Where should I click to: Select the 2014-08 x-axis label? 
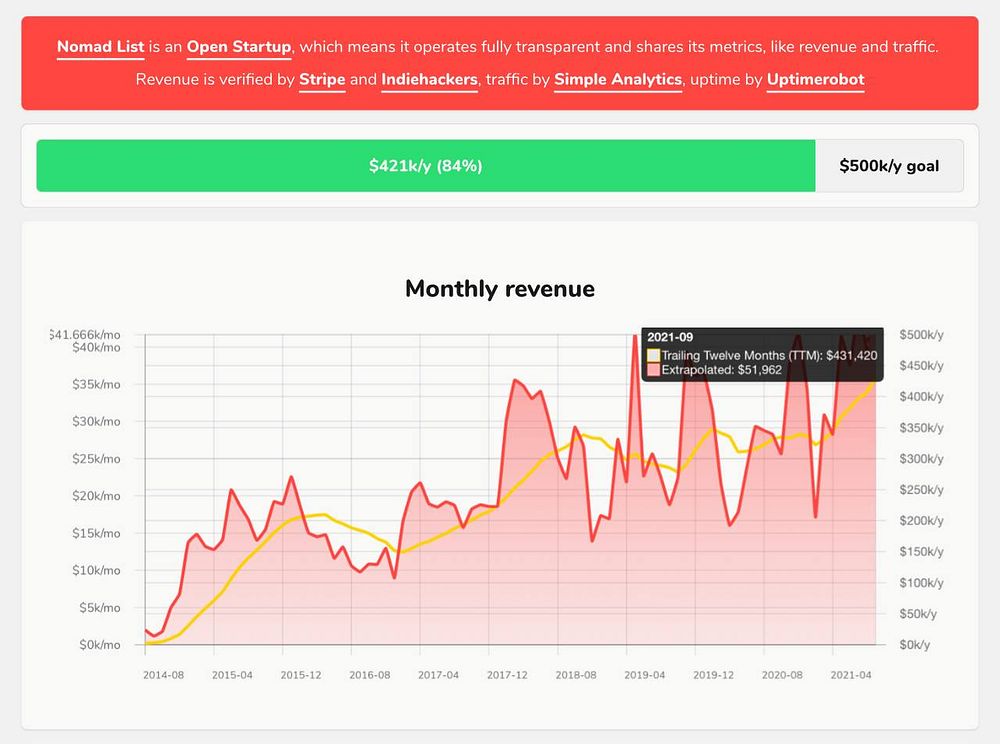click(x=163, y=675)
